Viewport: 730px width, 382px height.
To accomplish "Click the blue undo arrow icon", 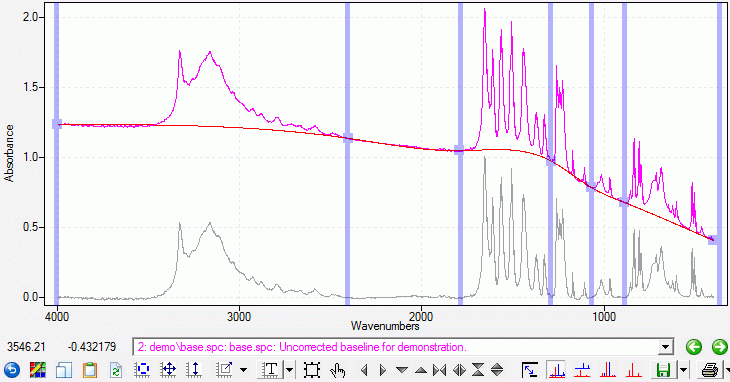I will click(x=12, y=370).
